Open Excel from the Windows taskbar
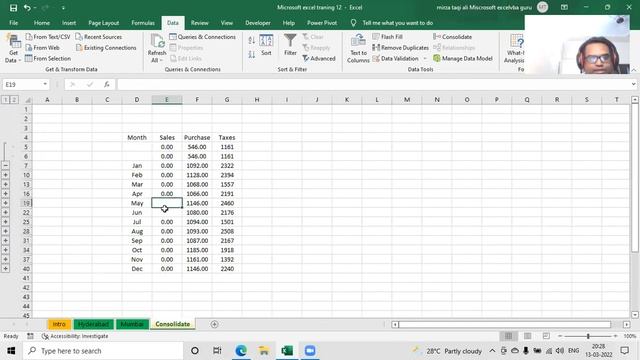The image size is (640, 360). pyautogui.click(x=287, y=351)
